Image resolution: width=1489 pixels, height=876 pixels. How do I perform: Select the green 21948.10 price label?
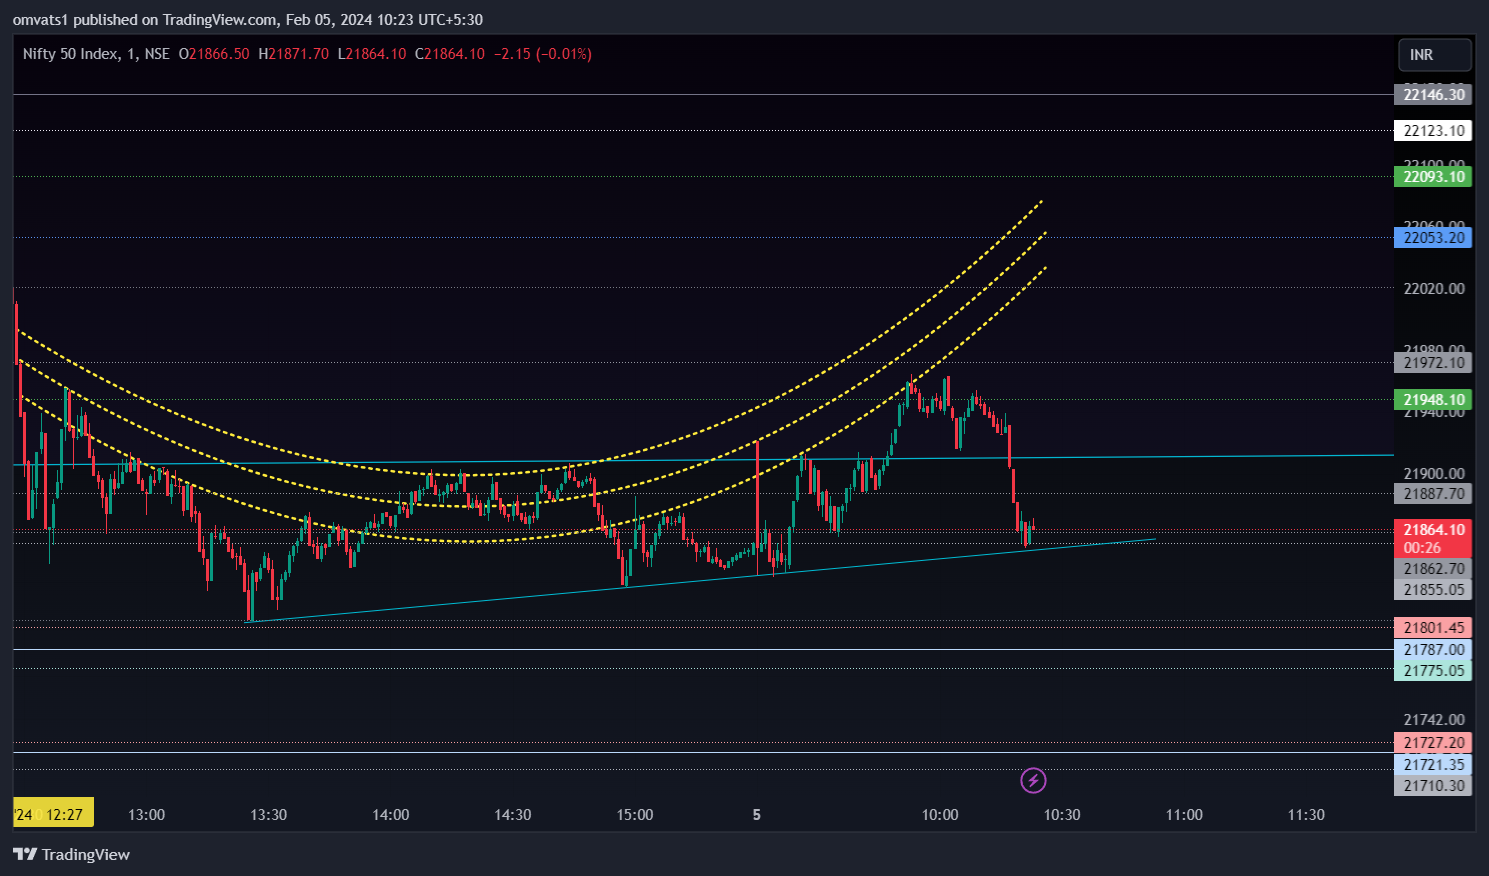click(1433, 400)
